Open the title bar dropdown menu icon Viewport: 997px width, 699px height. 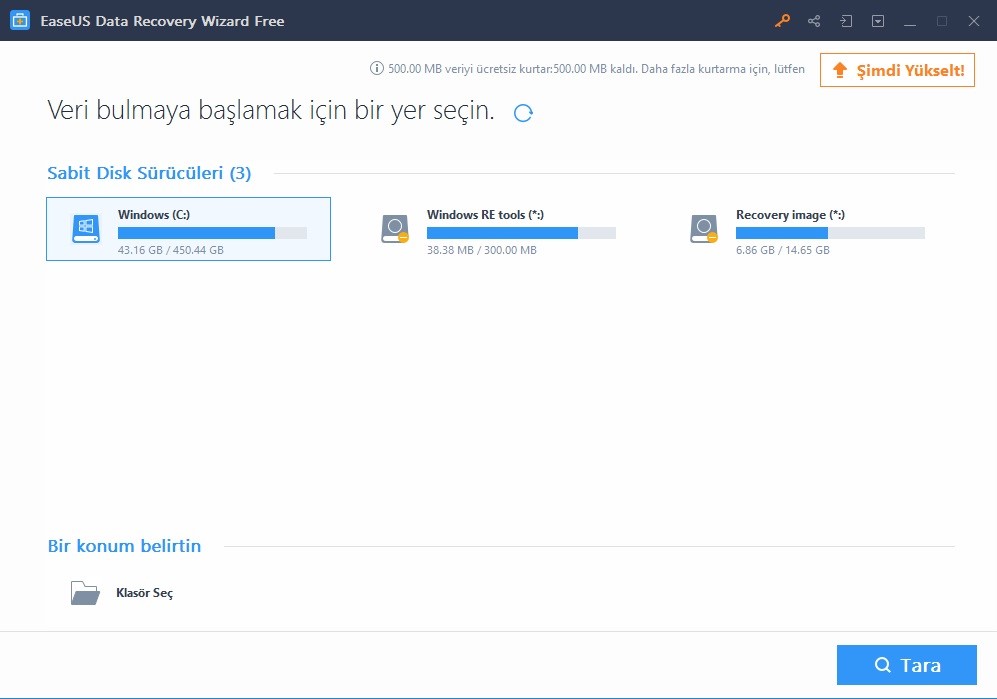[878, 21]
